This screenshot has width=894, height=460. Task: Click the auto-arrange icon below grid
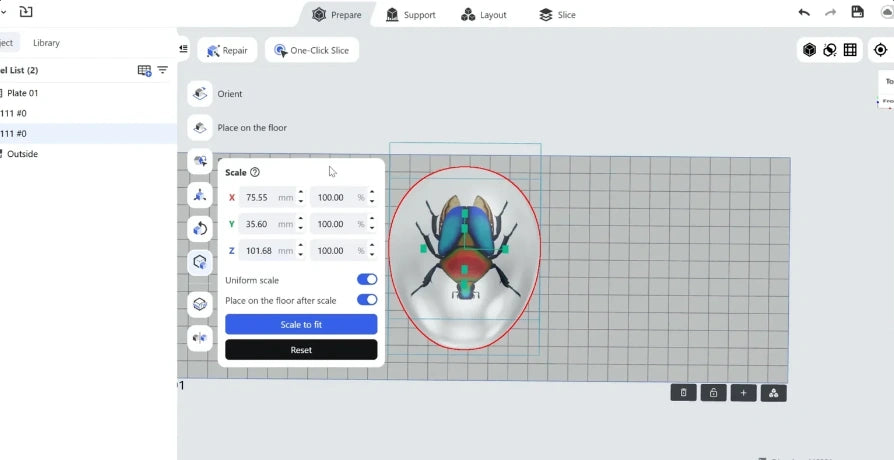pyautogui.click(x=774, y=393)
